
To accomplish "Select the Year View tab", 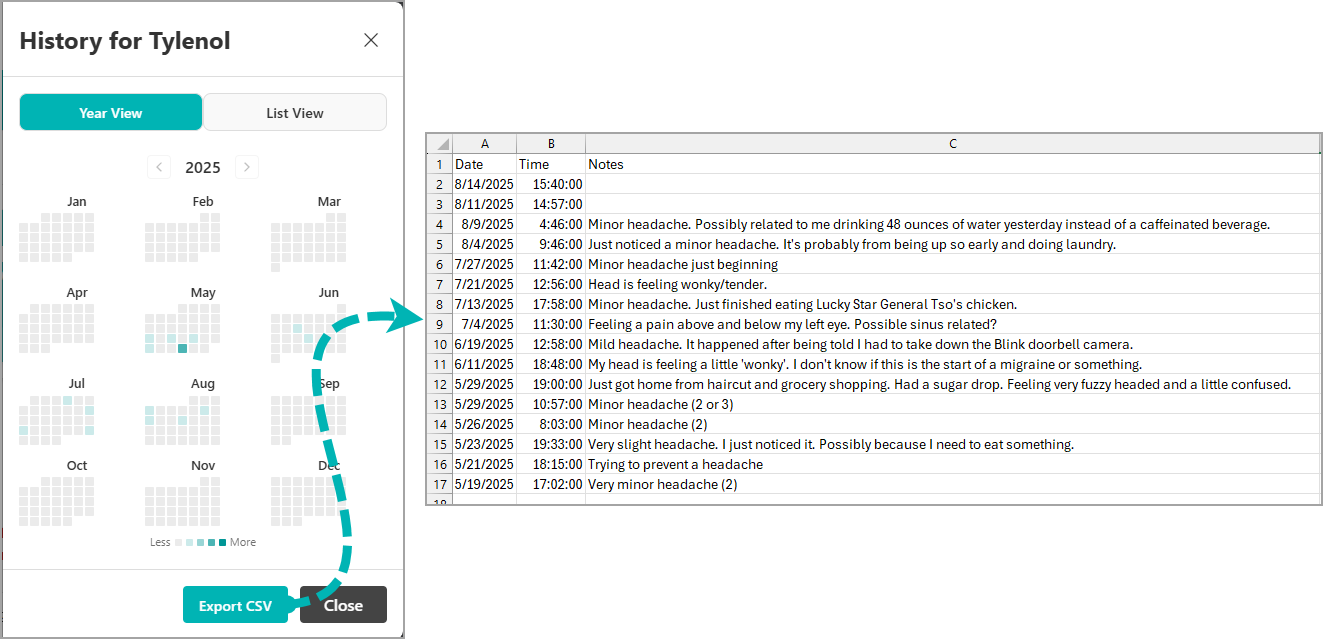I will click(x=111, y=113).
